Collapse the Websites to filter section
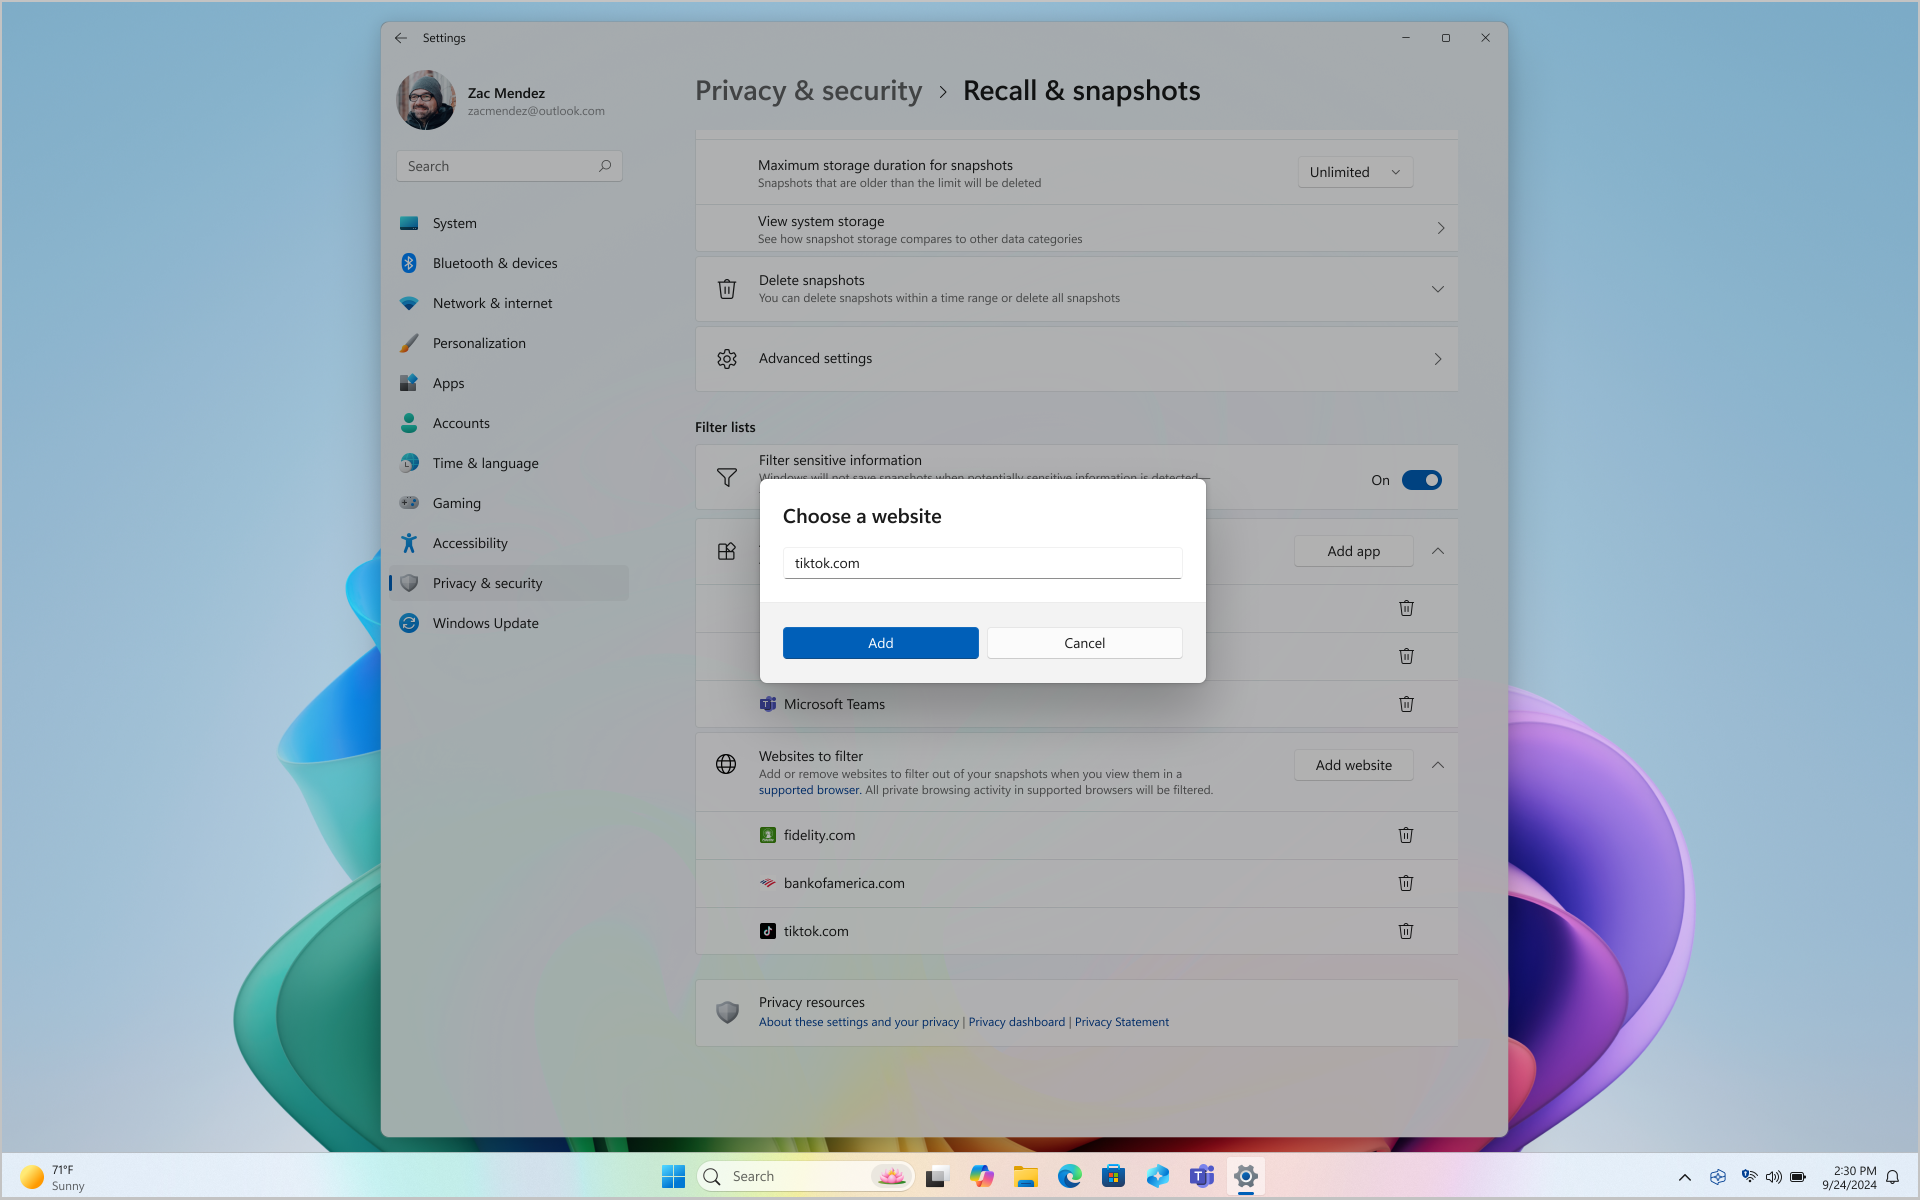The image size is (1920, 1200). 1438,765
